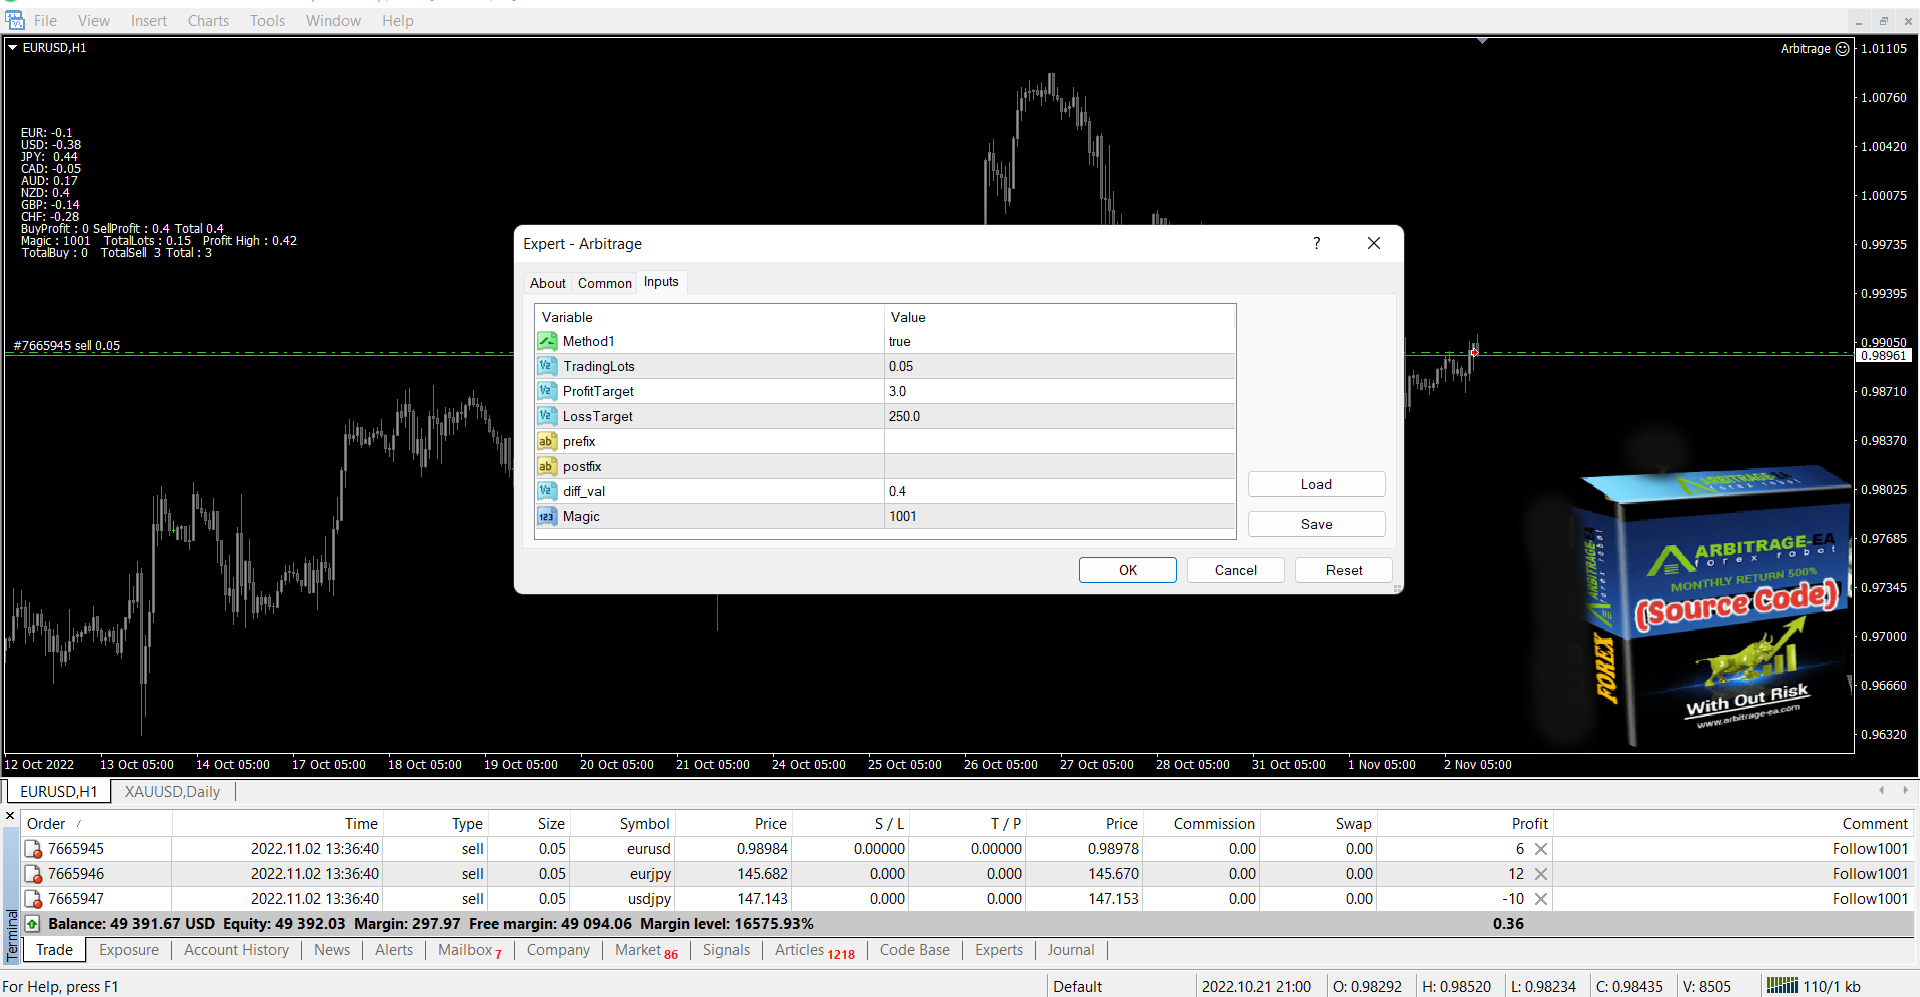Click the help question mark in Expert dialog
The width and height of the screenshot is (1920, 997).
click(1316, 243)
